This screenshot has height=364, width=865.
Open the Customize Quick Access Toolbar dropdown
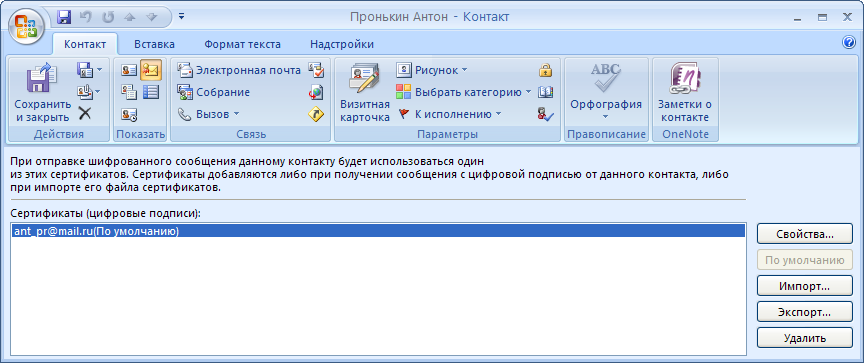181,17
